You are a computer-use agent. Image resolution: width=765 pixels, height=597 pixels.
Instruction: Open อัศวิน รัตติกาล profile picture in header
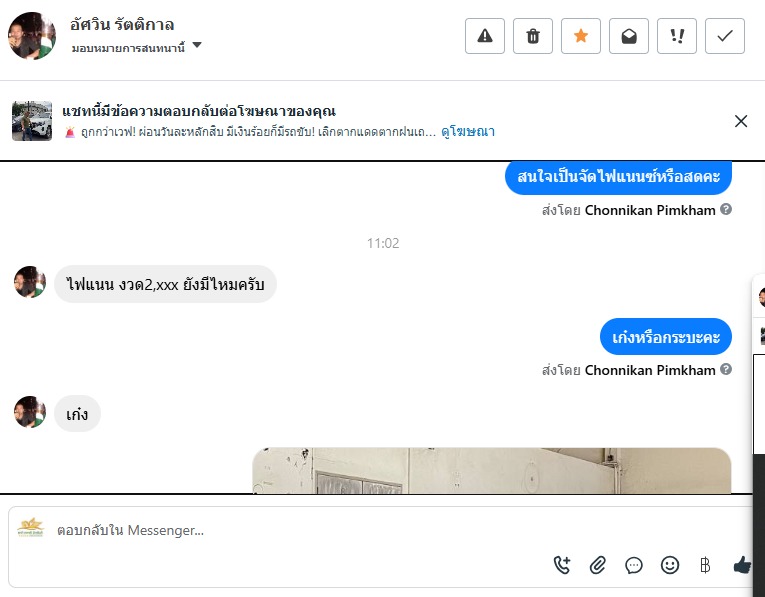tap(32, 36)
